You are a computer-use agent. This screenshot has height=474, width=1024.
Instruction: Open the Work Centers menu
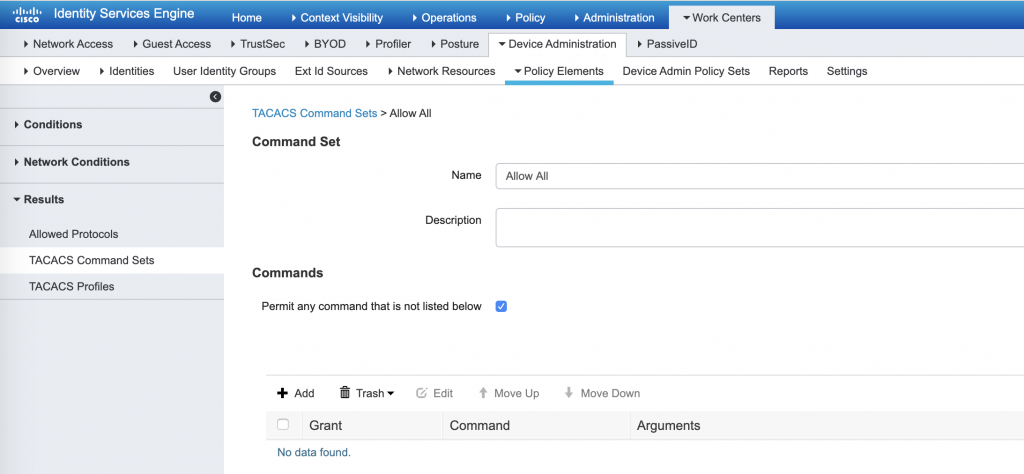click(x=722, y=18)
